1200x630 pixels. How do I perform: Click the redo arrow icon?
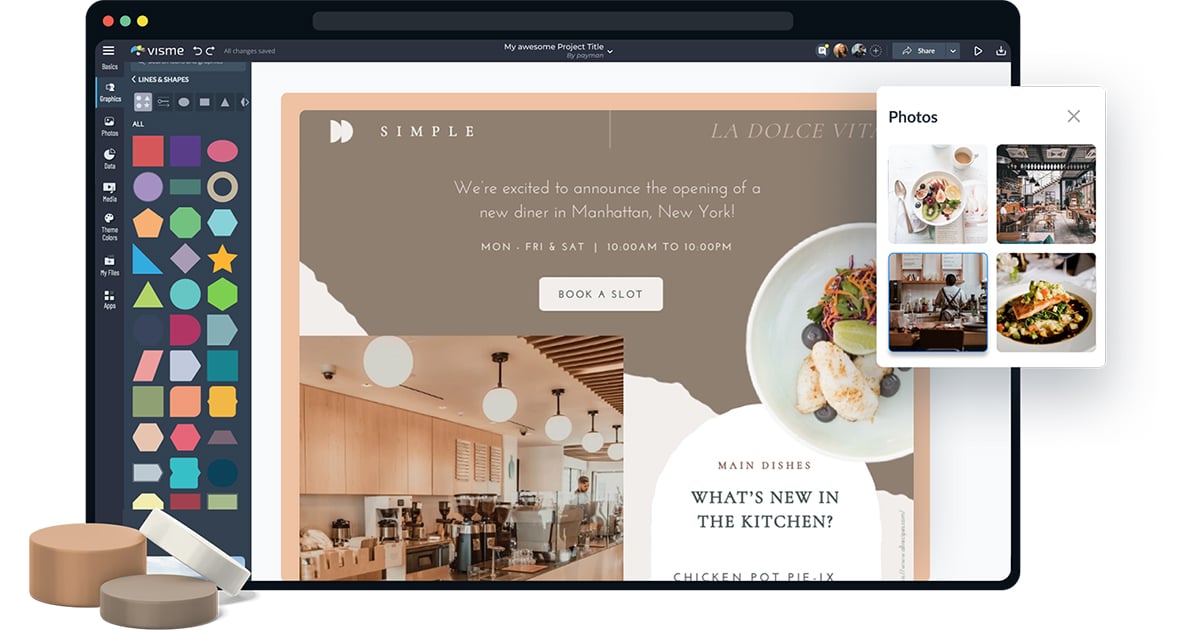click(210, 51)
